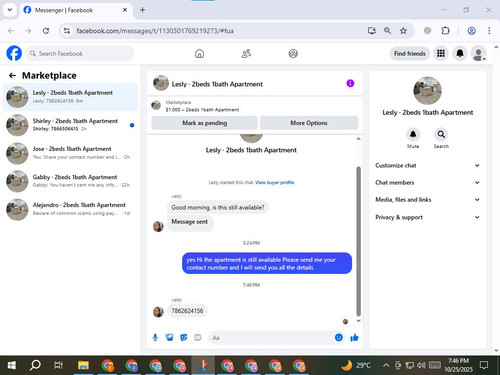
Task: Click Find friends button
Action: pos(410,53)
